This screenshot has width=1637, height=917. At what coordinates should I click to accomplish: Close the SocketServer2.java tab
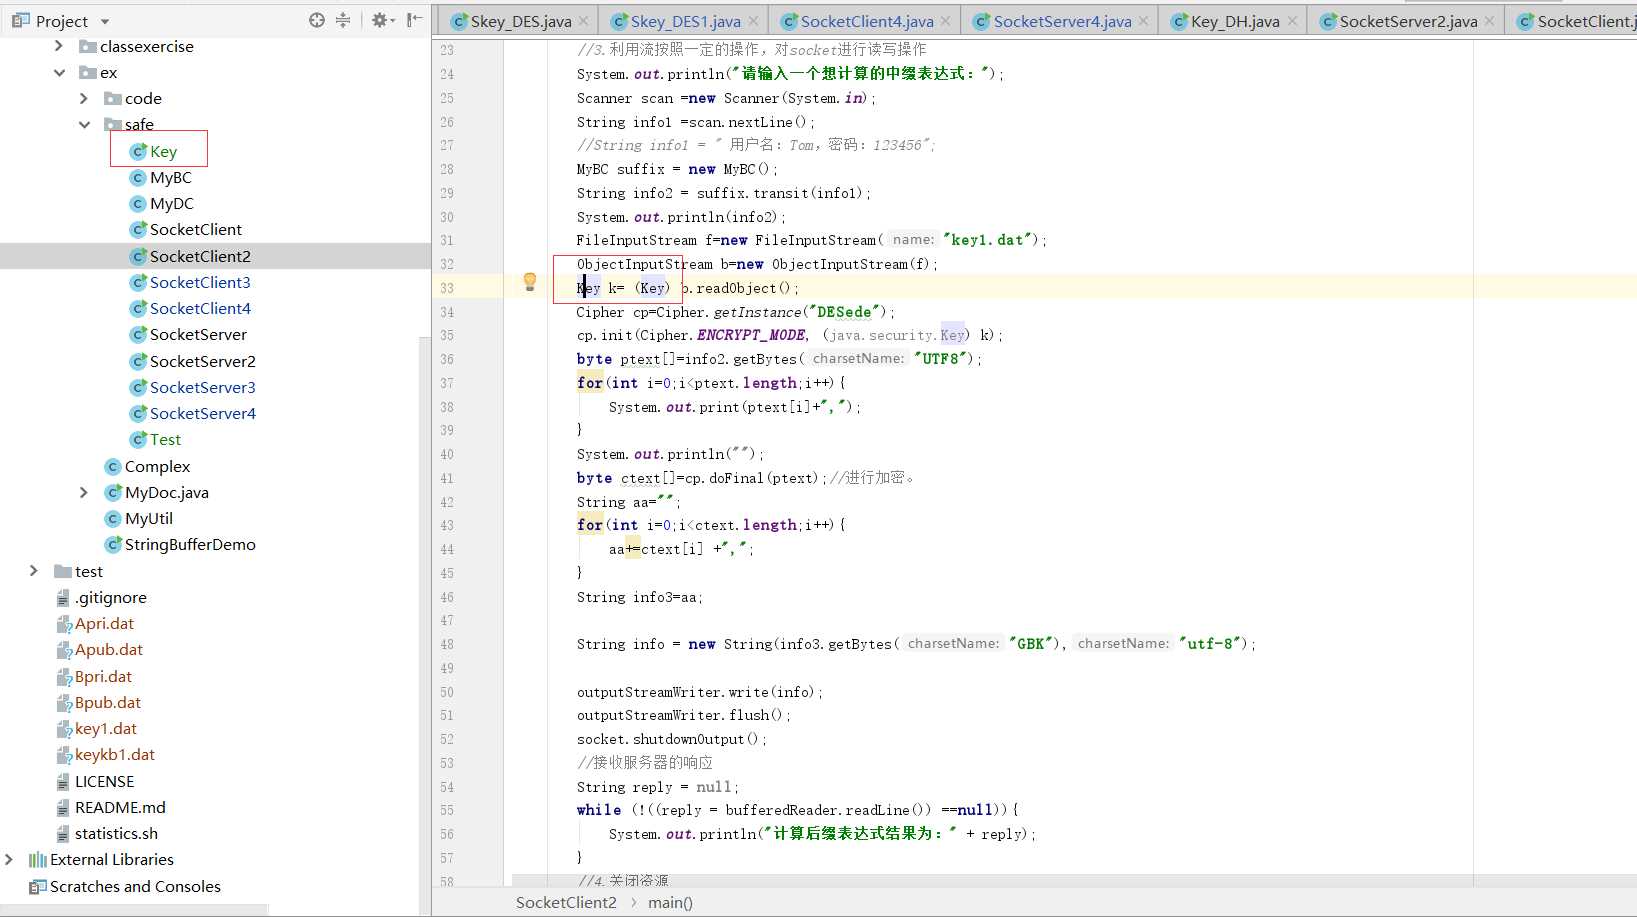click(x=1489, y=21)
